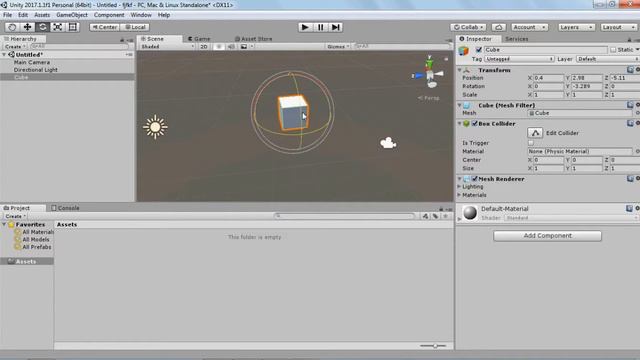Open the Layers dropdown
The width and height of the screenshot is (640, 360).
click(x=576, y=27)
